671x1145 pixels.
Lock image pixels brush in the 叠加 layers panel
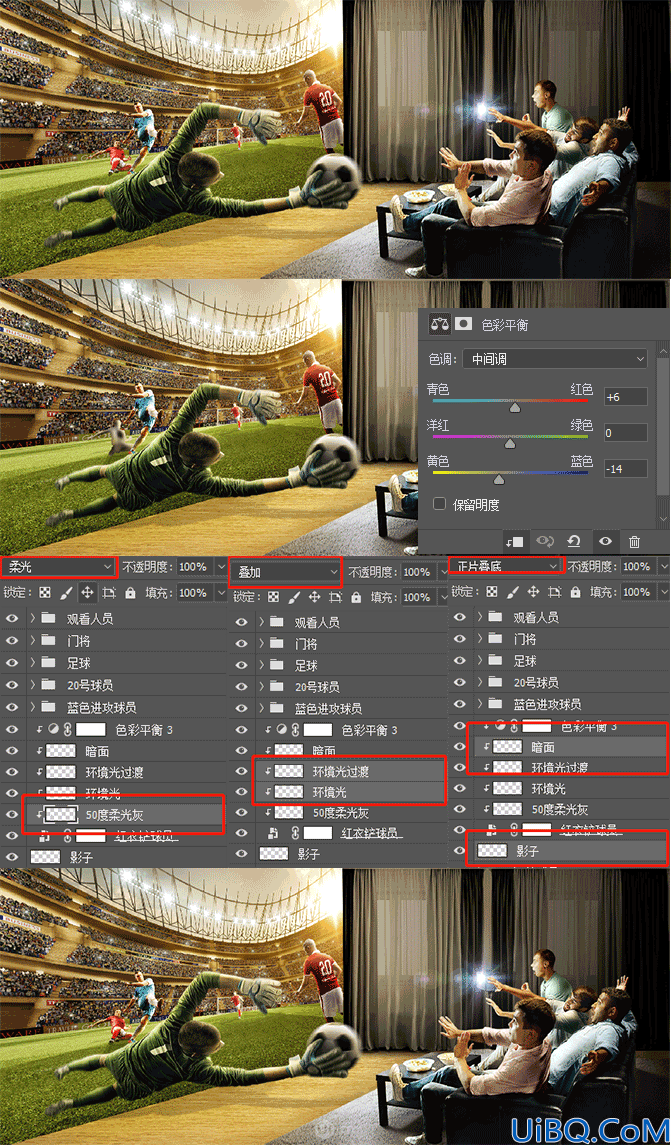[294, 597]
